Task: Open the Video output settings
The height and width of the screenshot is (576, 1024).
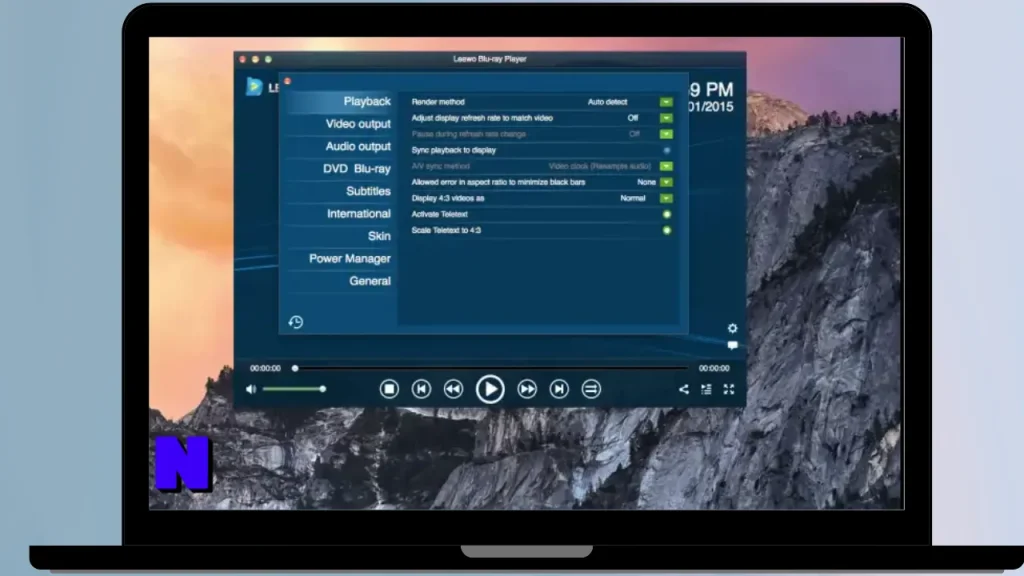Action: [358, 123]
